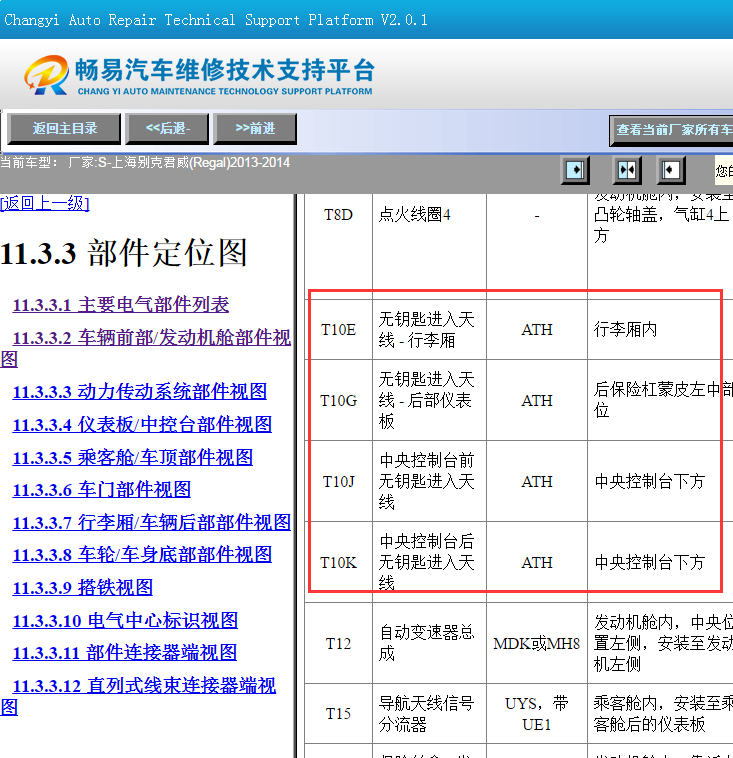Go back with the <<后退- button
The width and height of the screenshot is (733, 758).
[x=167, y=129]
